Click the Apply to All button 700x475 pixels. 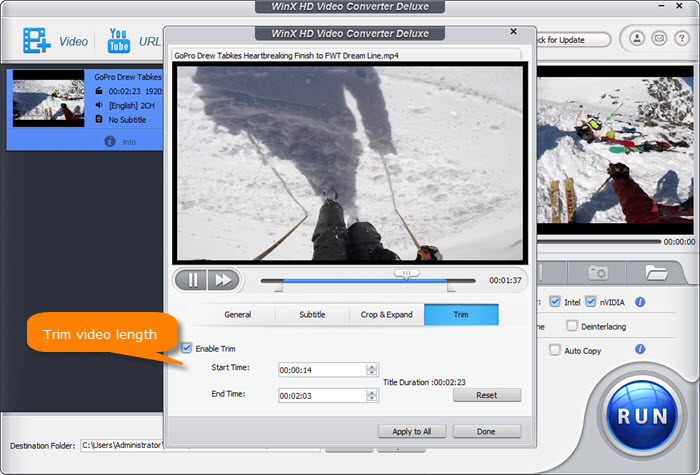(x=412, y=431)
